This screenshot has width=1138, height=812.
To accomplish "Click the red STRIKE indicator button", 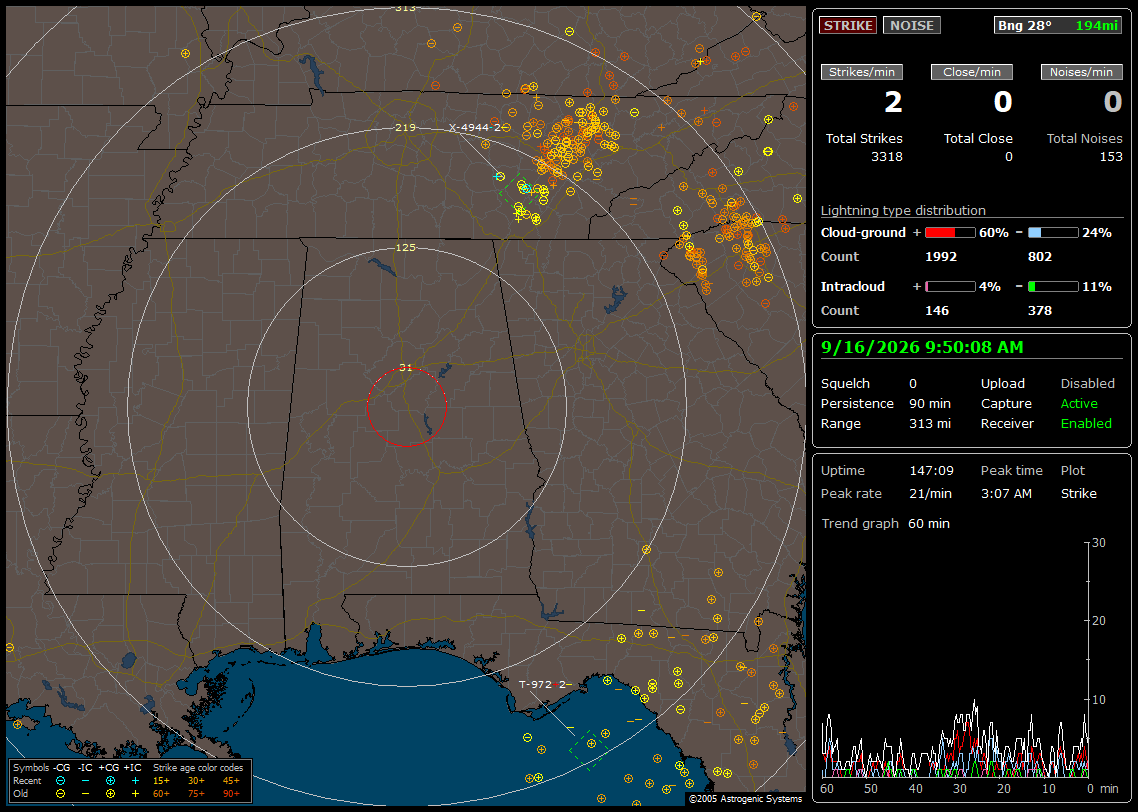I will [x=848, y=25].
